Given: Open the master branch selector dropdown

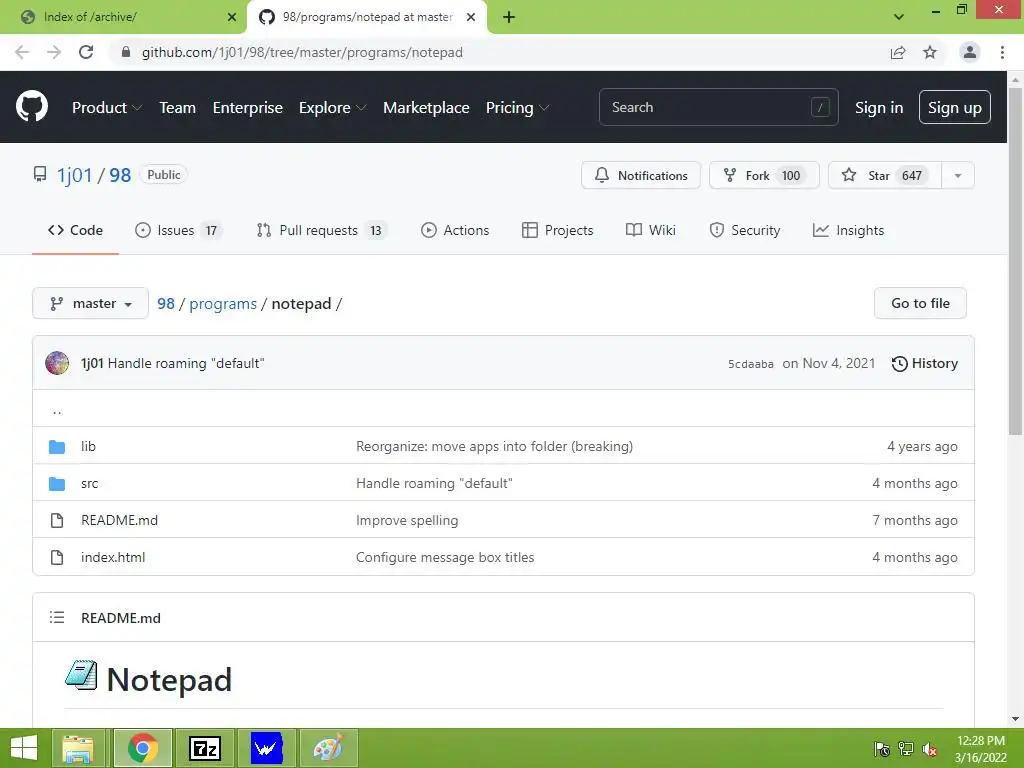Looking at the screenshot, I should [x=90, y=303].
